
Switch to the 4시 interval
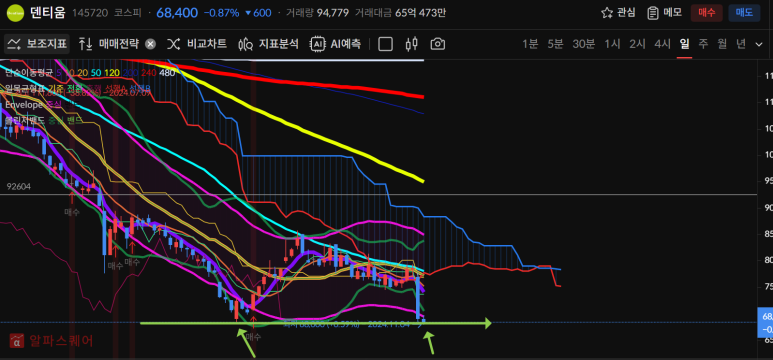[x=663, y=44]
